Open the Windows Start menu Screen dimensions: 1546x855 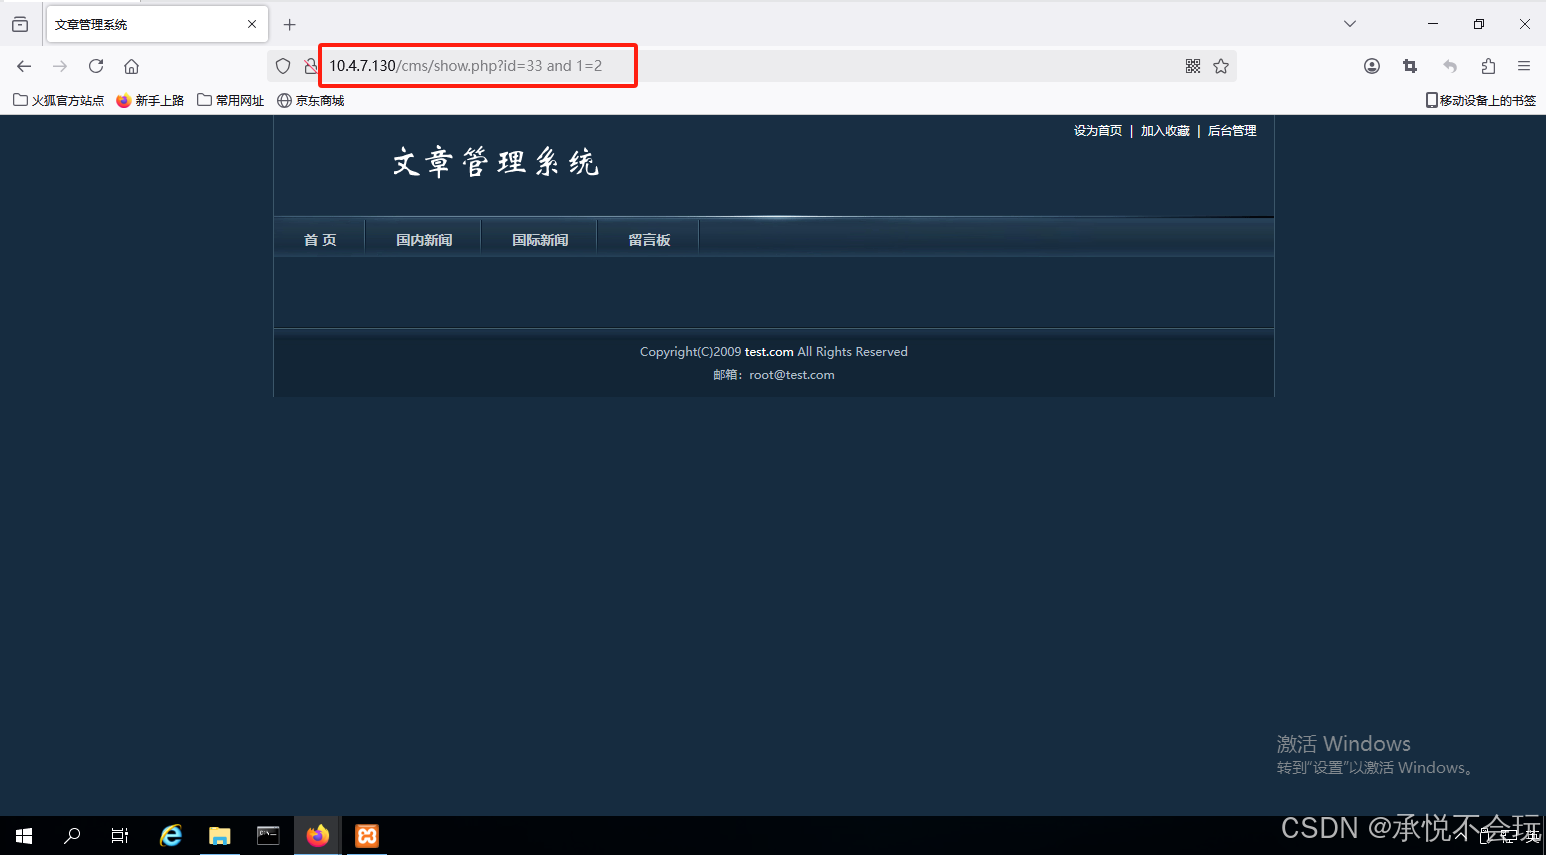[x=24, y=836]
